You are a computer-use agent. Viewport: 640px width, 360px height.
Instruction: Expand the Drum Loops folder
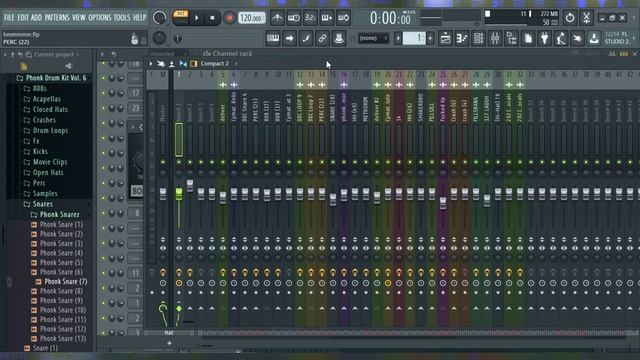click(50, 131)
